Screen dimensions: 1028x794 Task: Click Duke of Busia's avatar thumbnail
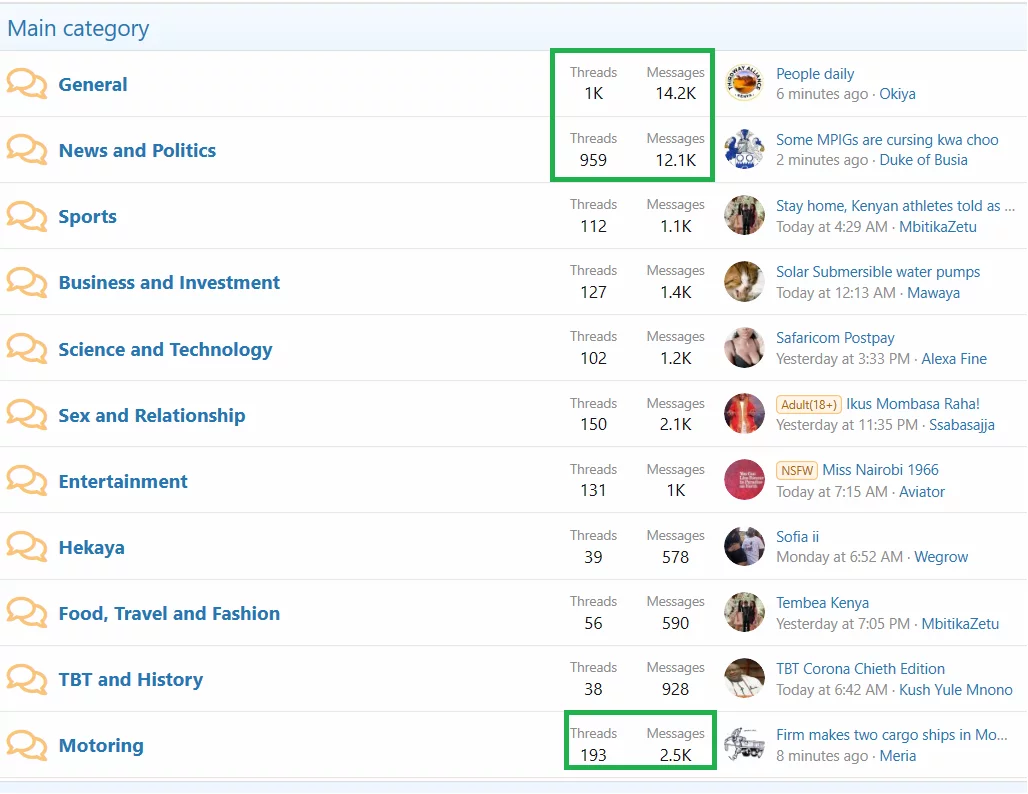(744, 149)
